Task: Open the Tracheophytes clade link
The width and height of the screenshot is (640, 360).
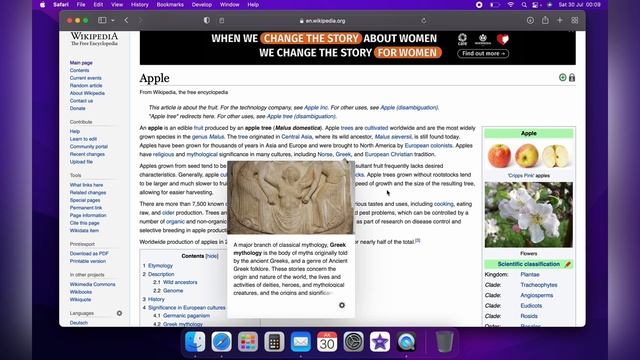Action: tap(539, 285)
